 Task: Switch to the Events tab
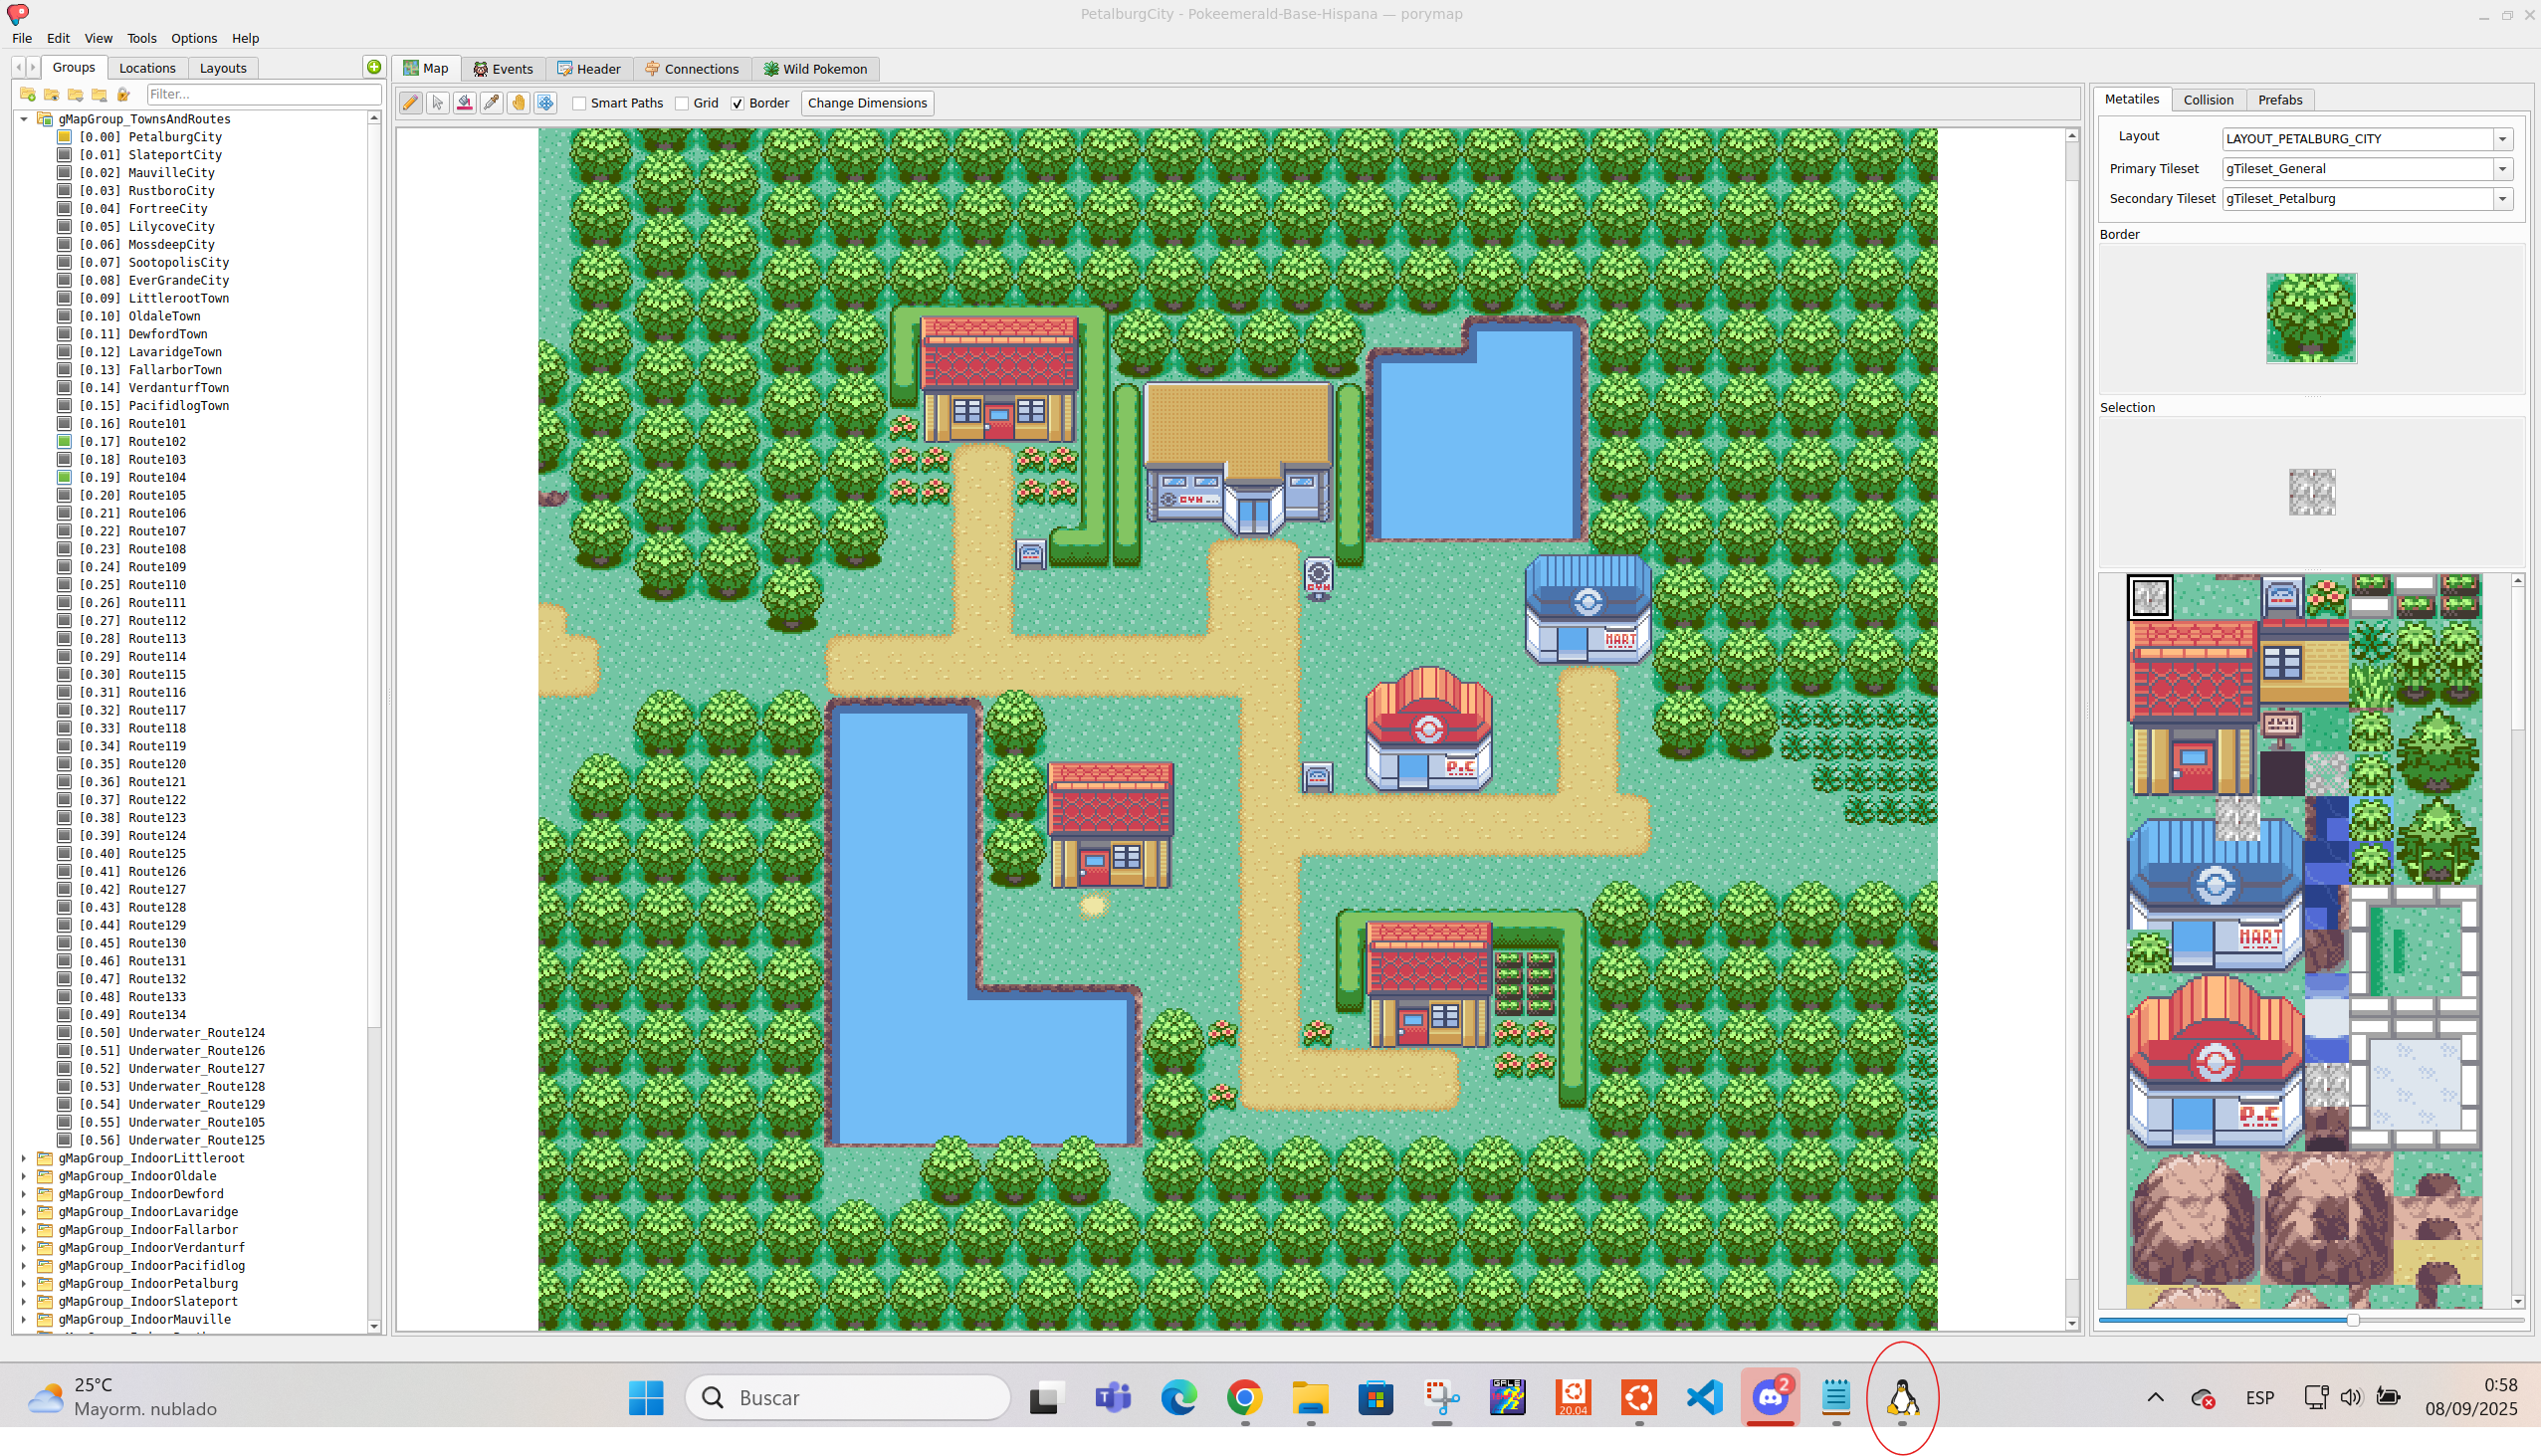click(503, 69)
